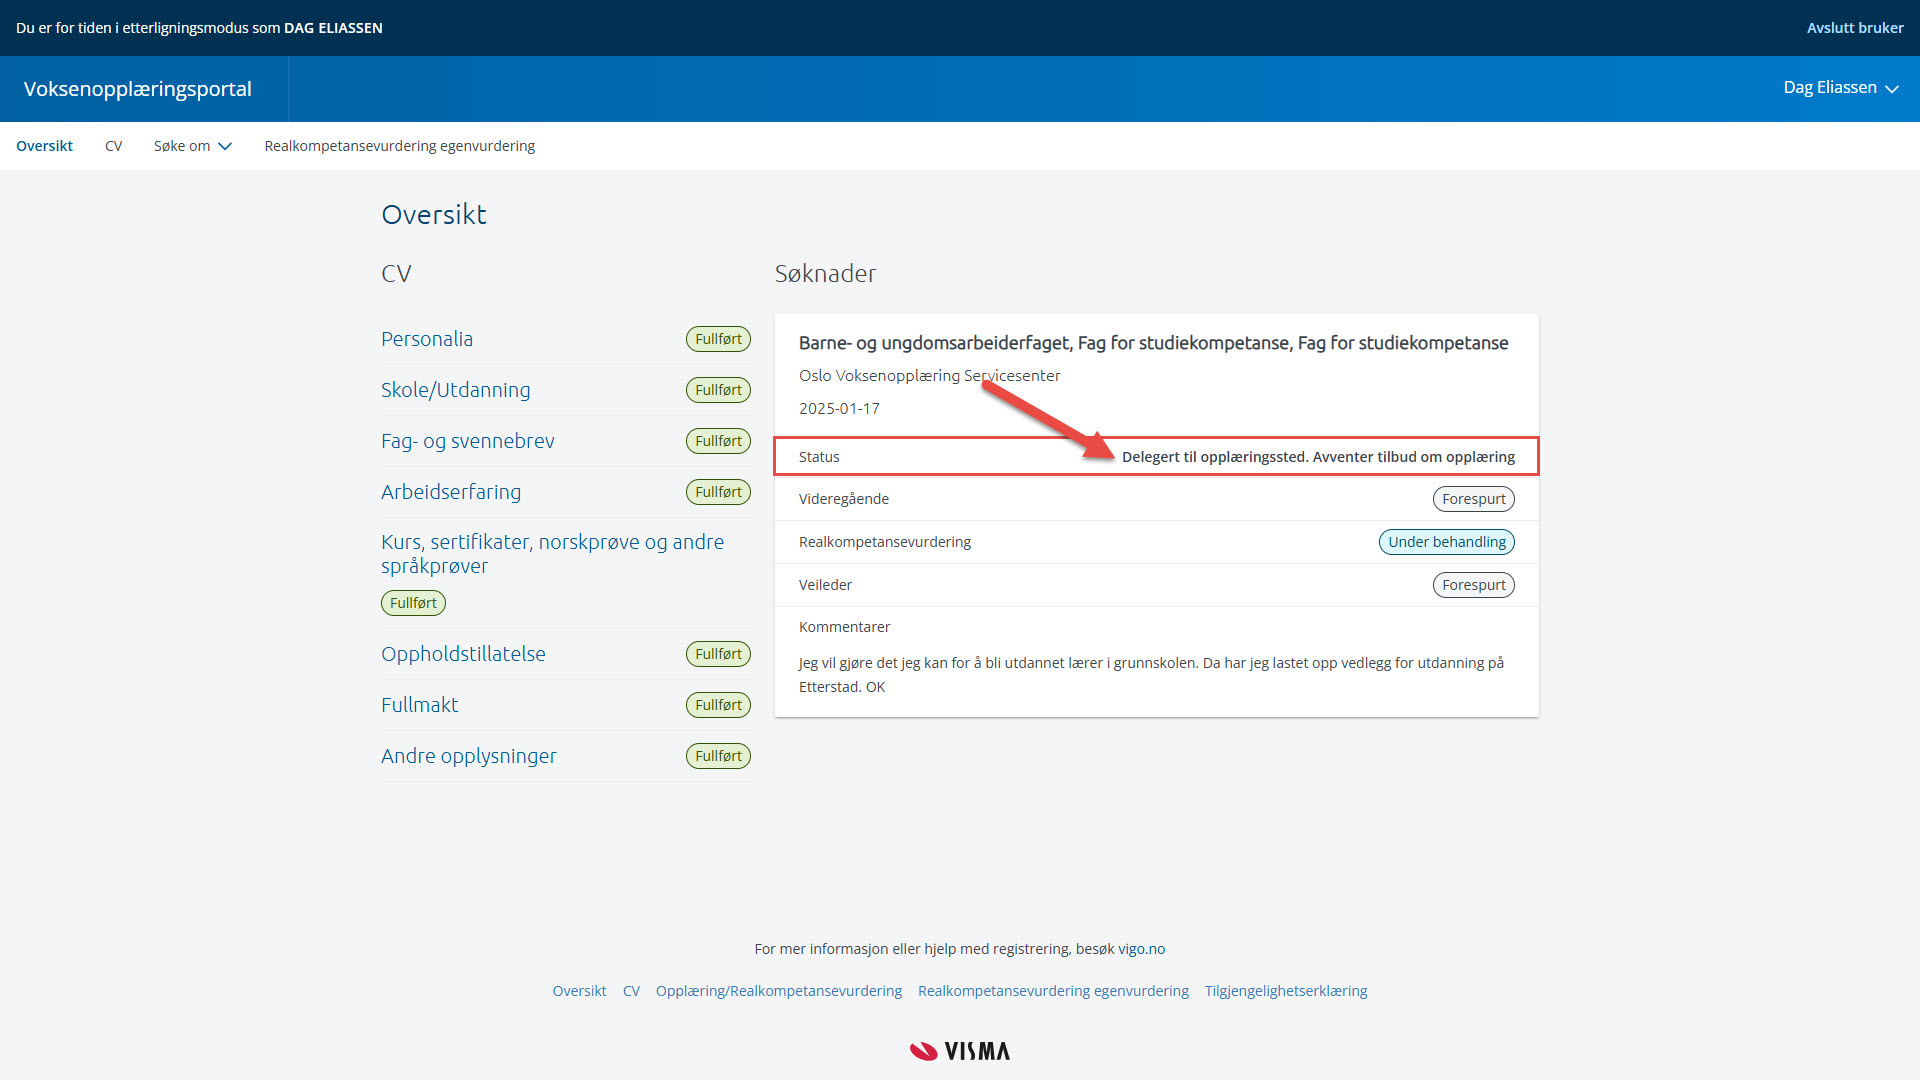Open Fag- og svennebrev section

468,441
